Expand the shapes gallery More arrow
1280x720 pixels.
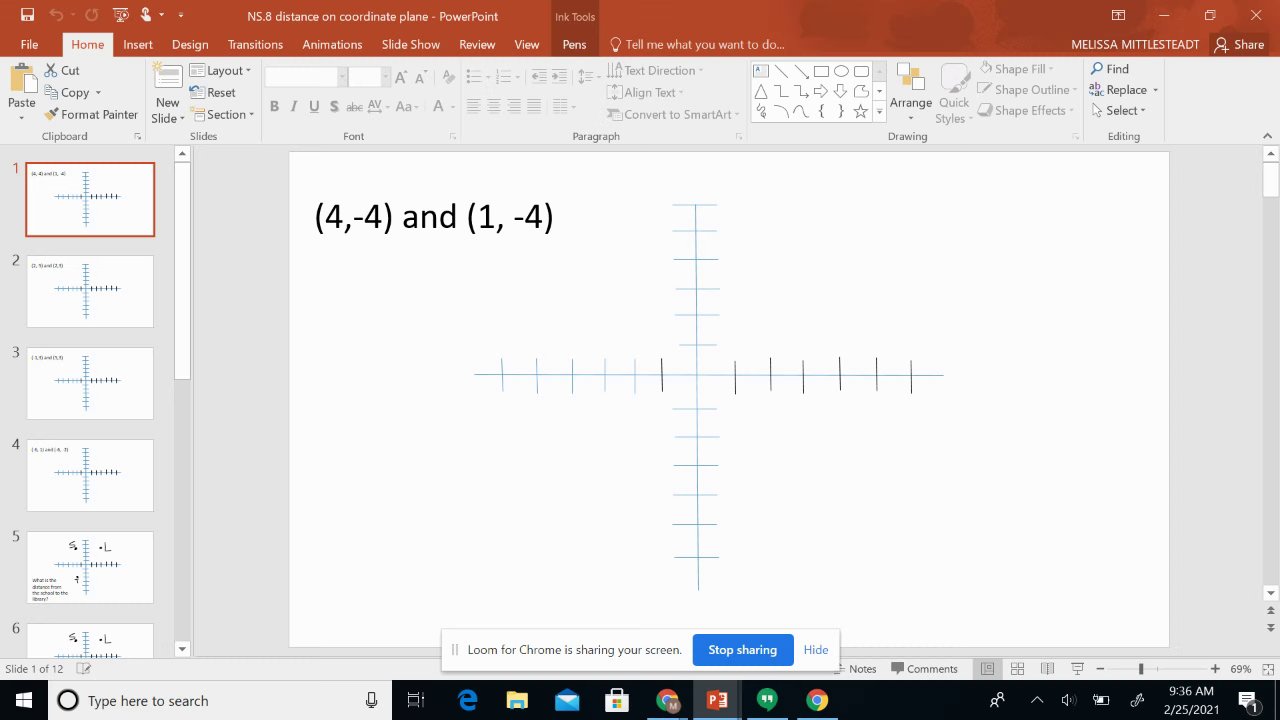coord(879,112)
